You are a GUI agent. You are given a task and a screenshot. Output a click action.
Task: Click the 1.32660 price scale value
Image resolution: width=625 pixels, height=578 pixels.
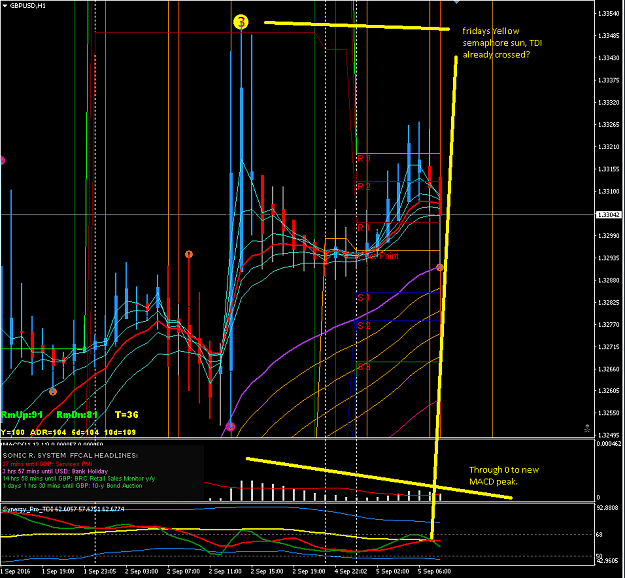tap(609, 370)
